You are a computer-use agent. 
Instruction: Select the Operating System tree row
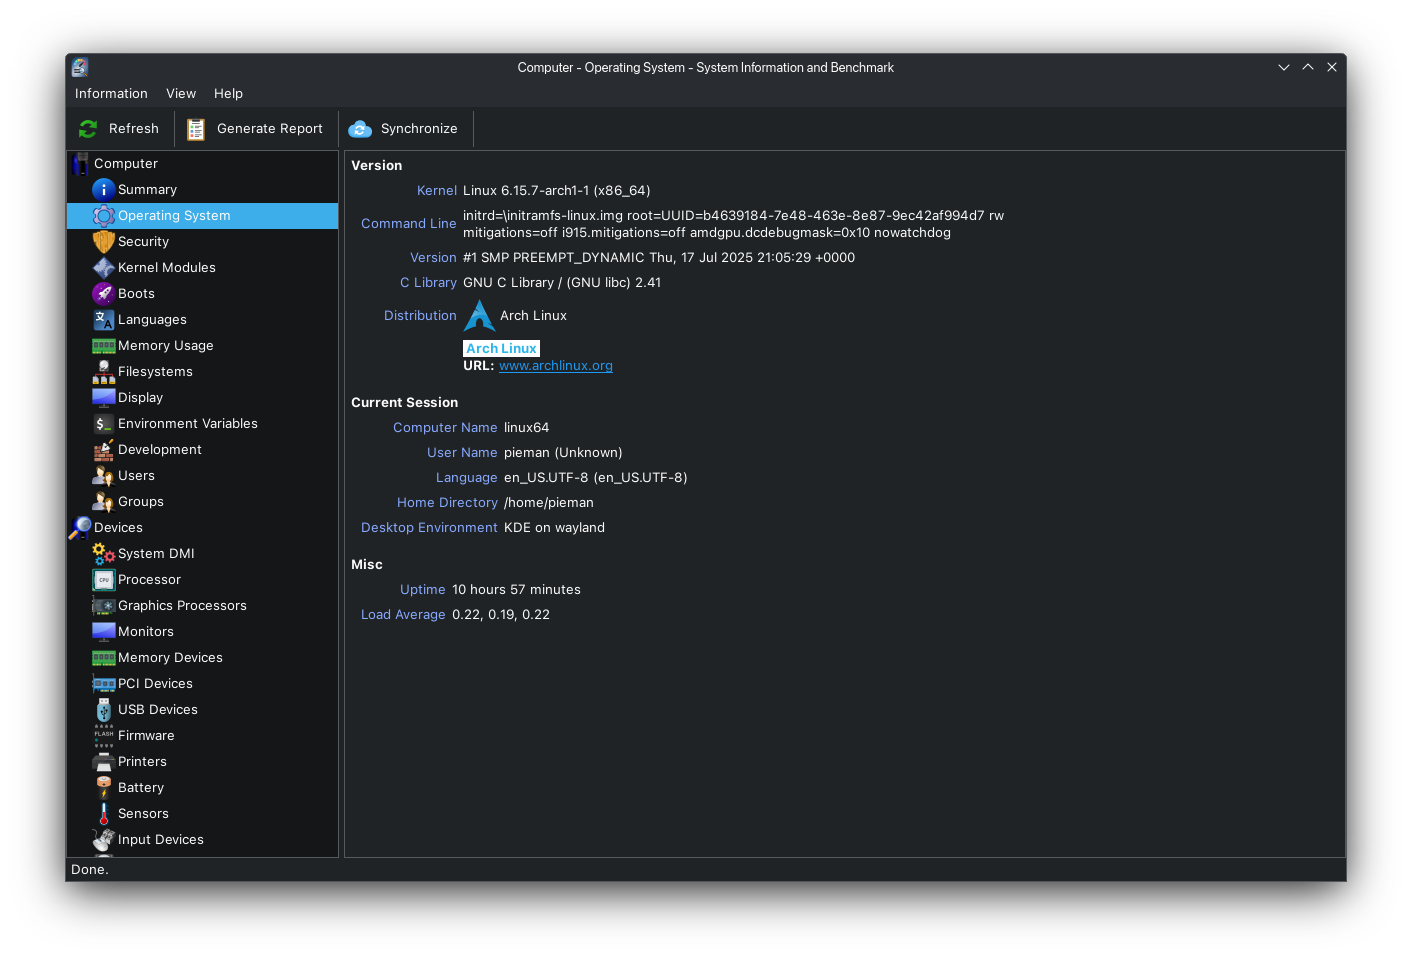(202, 215)
